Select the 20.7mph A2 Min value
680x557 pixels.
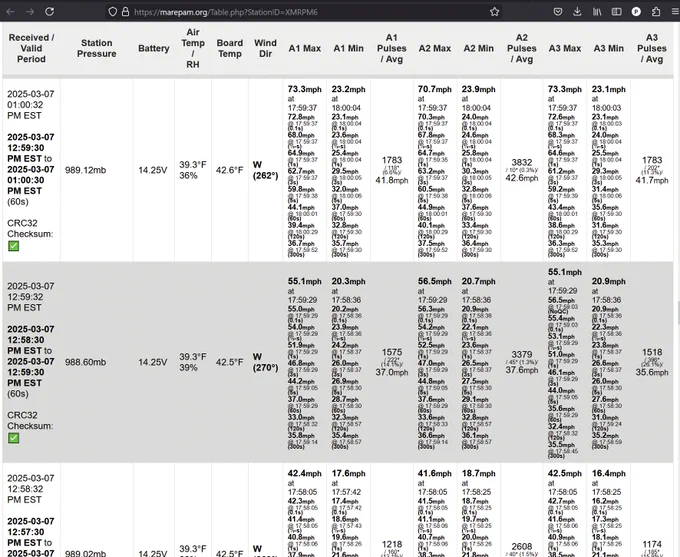click(x=478, y=281)
